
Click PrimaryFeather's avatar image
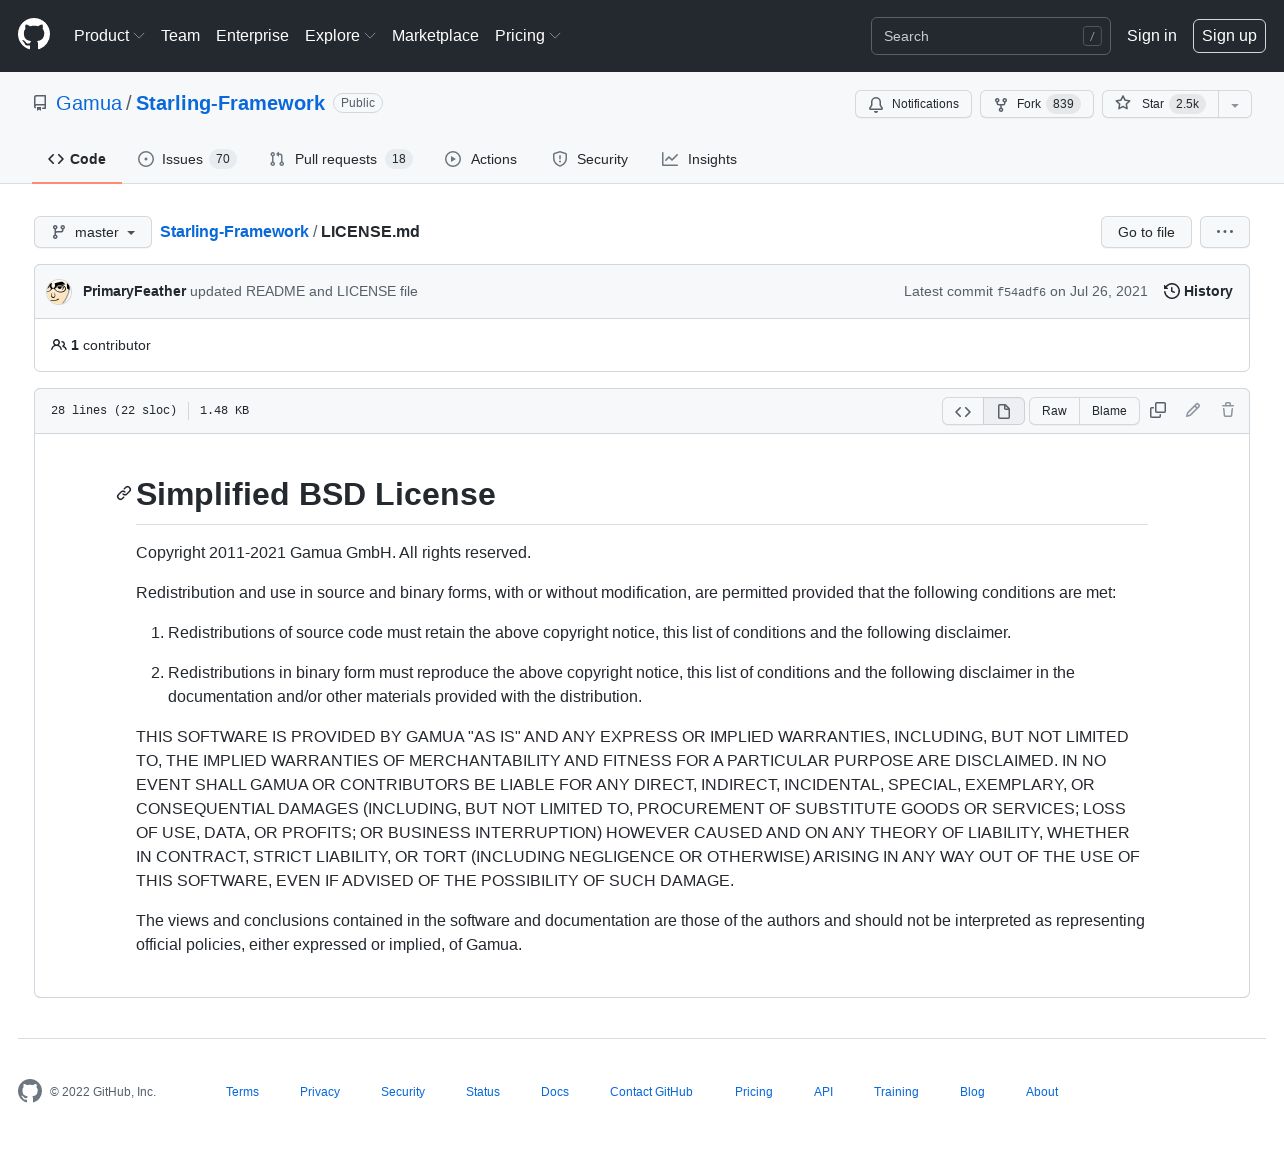tap(59, 291)
